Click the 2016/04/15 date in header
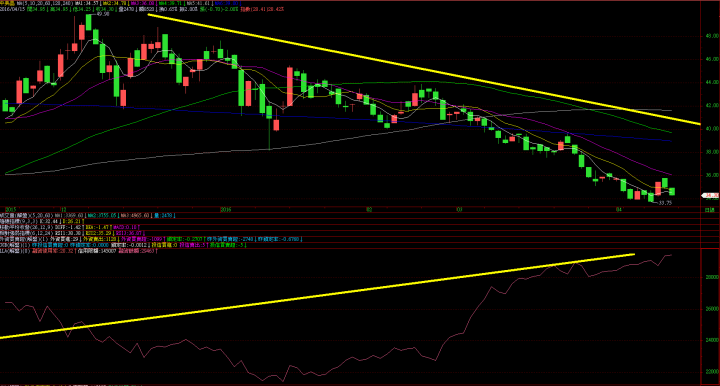 point(12,9)
